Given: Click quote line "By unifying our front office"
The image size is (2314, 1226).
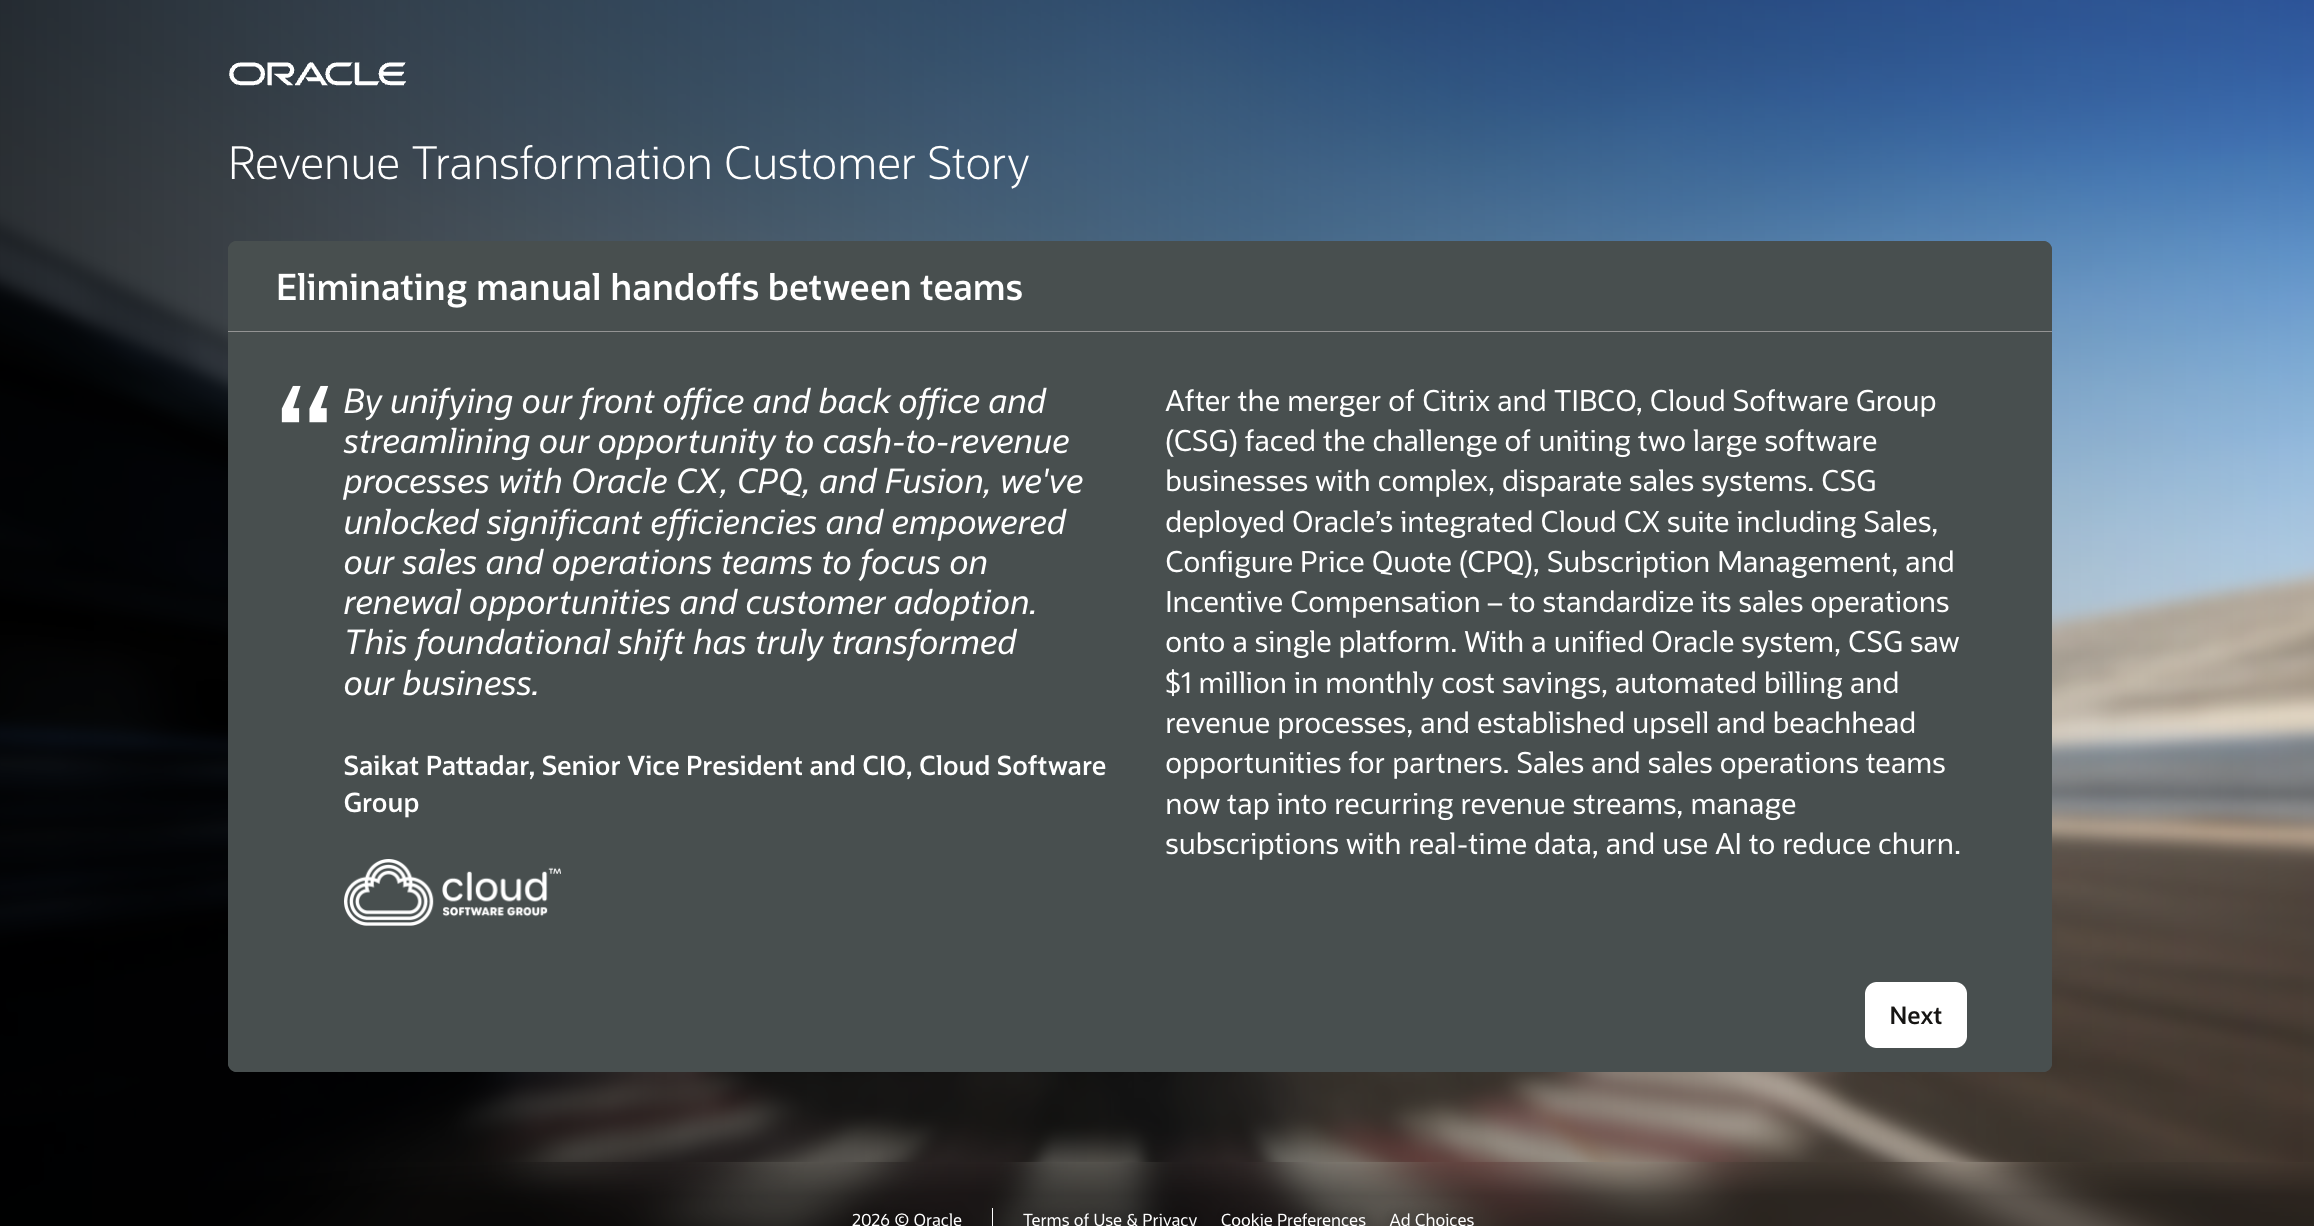Looking at the screenshot, I should point(694,401).
